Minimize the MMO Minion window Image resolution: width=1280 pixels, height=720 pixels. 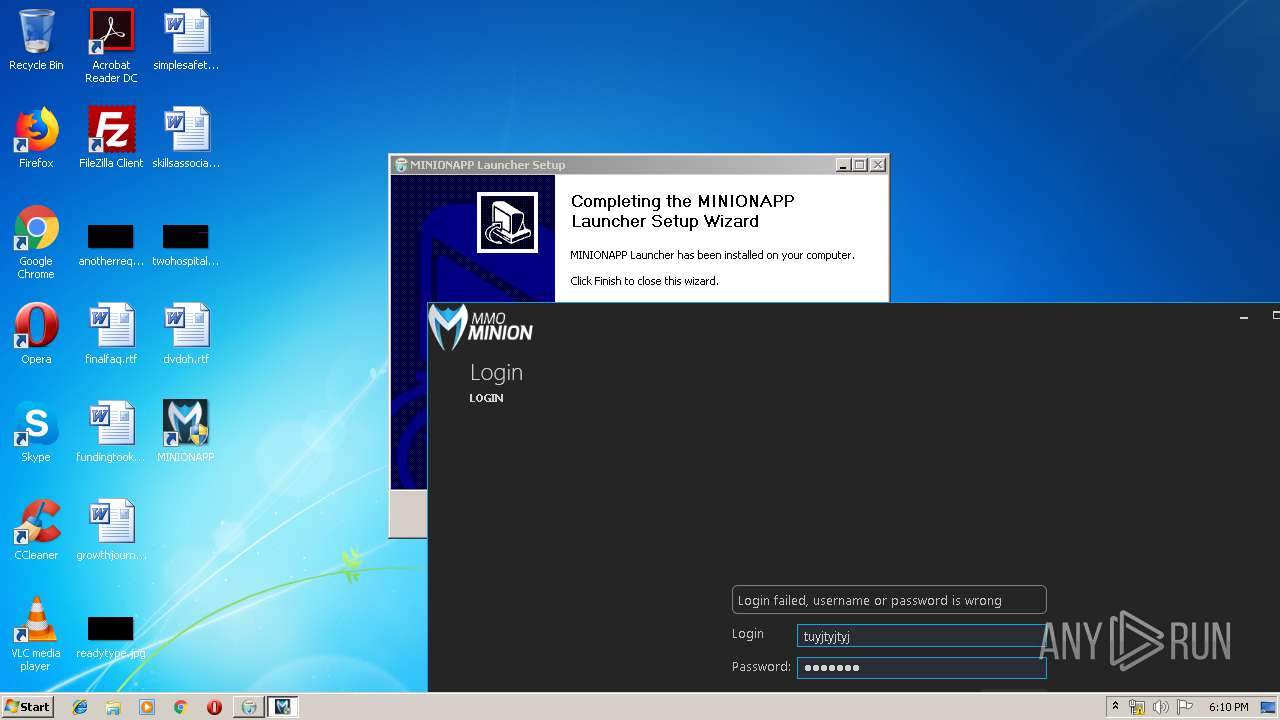click(1243, 317)
